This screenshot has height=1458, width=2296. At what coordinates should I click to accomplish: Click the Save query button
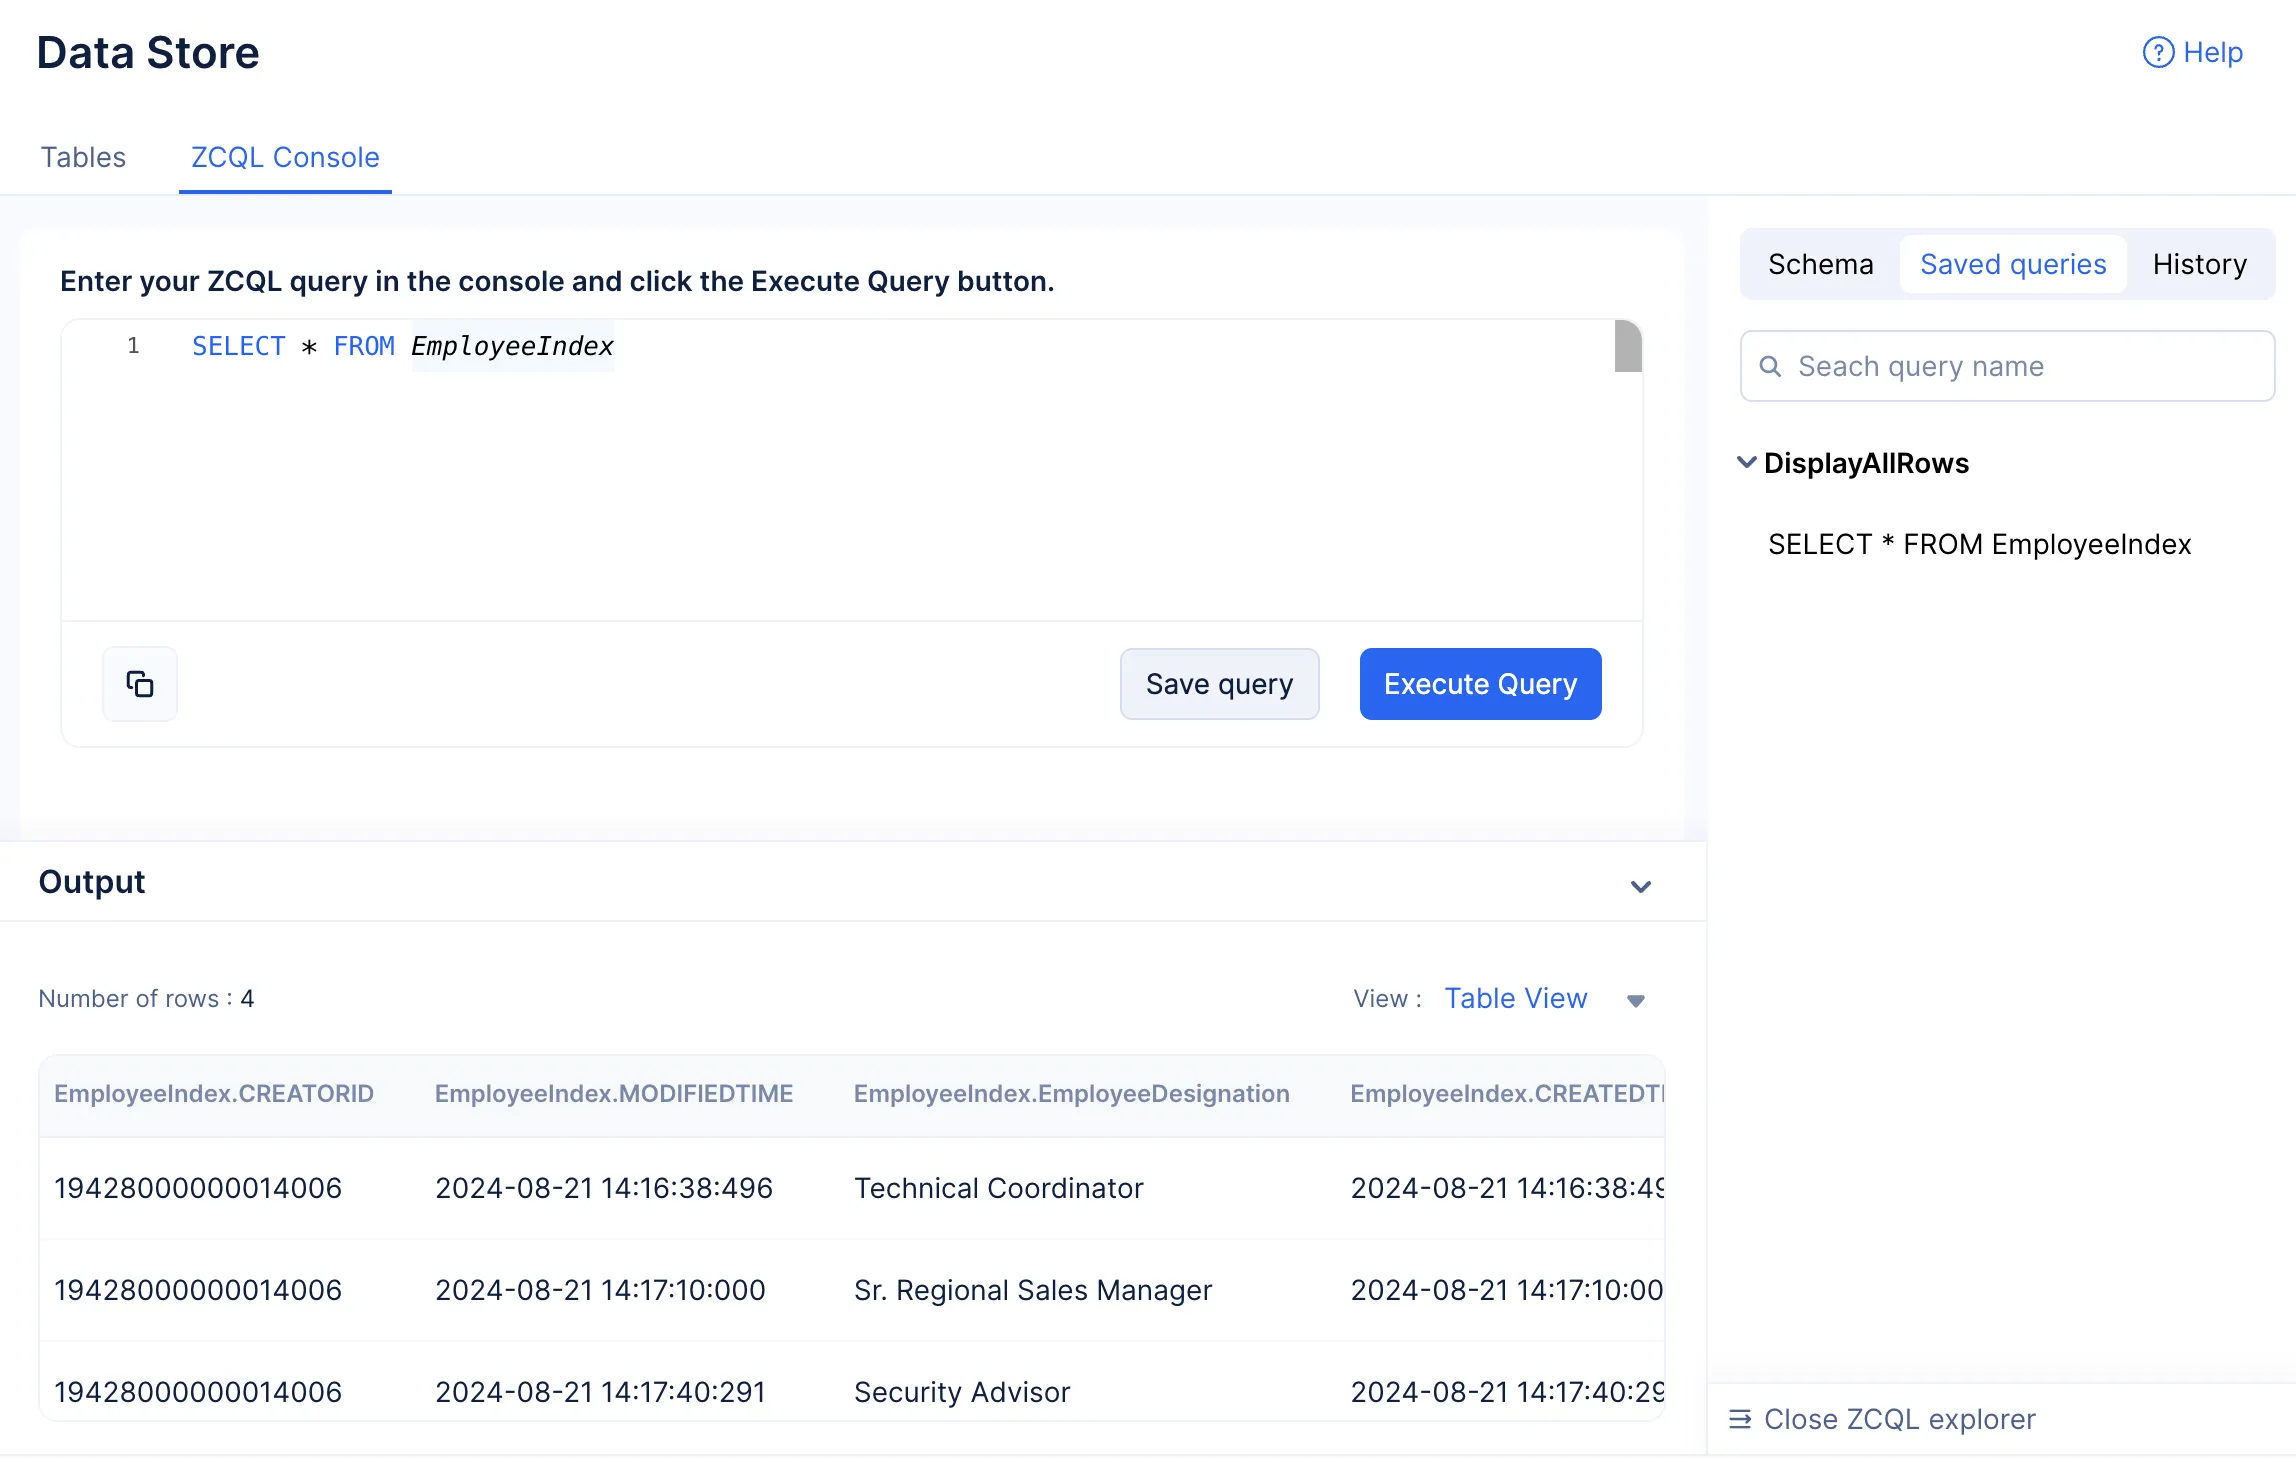(x=1219, y=684)
